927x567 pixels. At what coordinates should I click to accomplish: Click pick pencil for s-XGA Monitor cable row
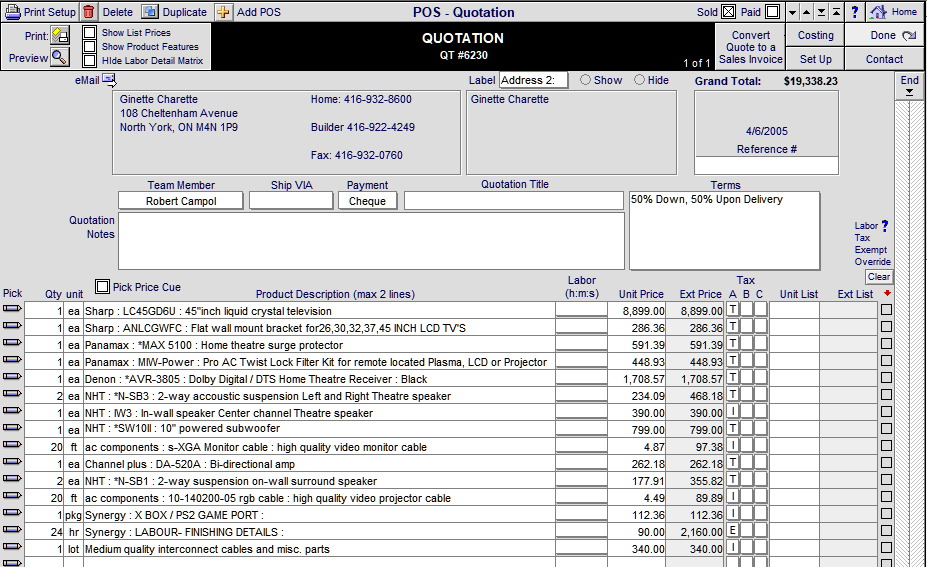point(12,444)
